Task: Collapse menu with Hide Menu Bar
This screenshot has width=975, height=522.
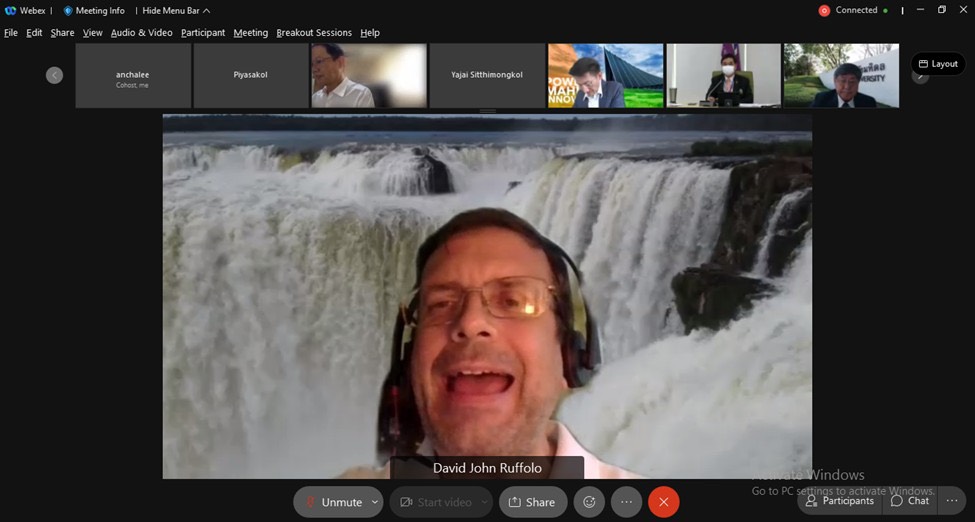Action: [x=176, y=10]
